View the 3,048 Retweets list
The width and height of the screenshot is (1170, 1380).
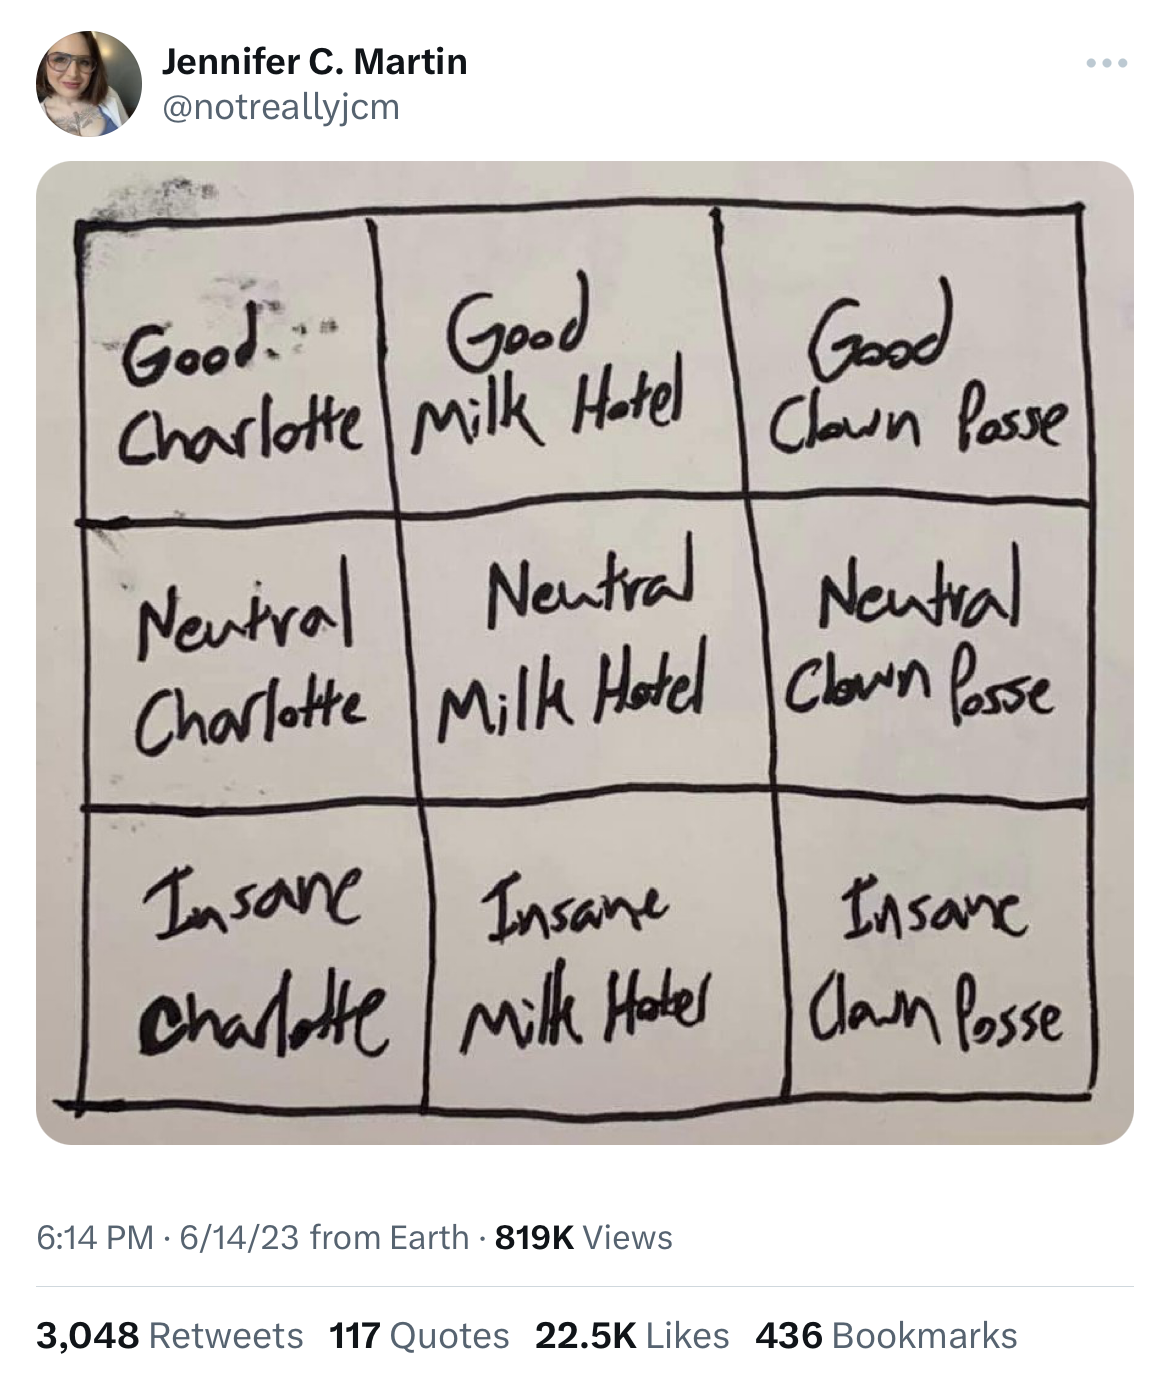170,1335
